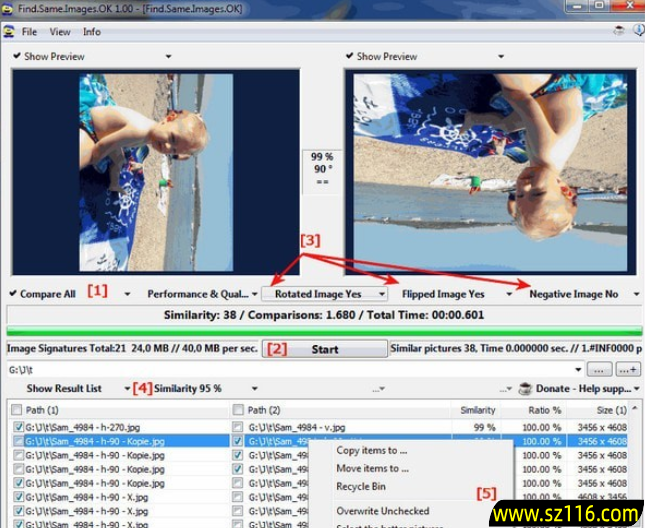Click the right preview image

[489, 172]
